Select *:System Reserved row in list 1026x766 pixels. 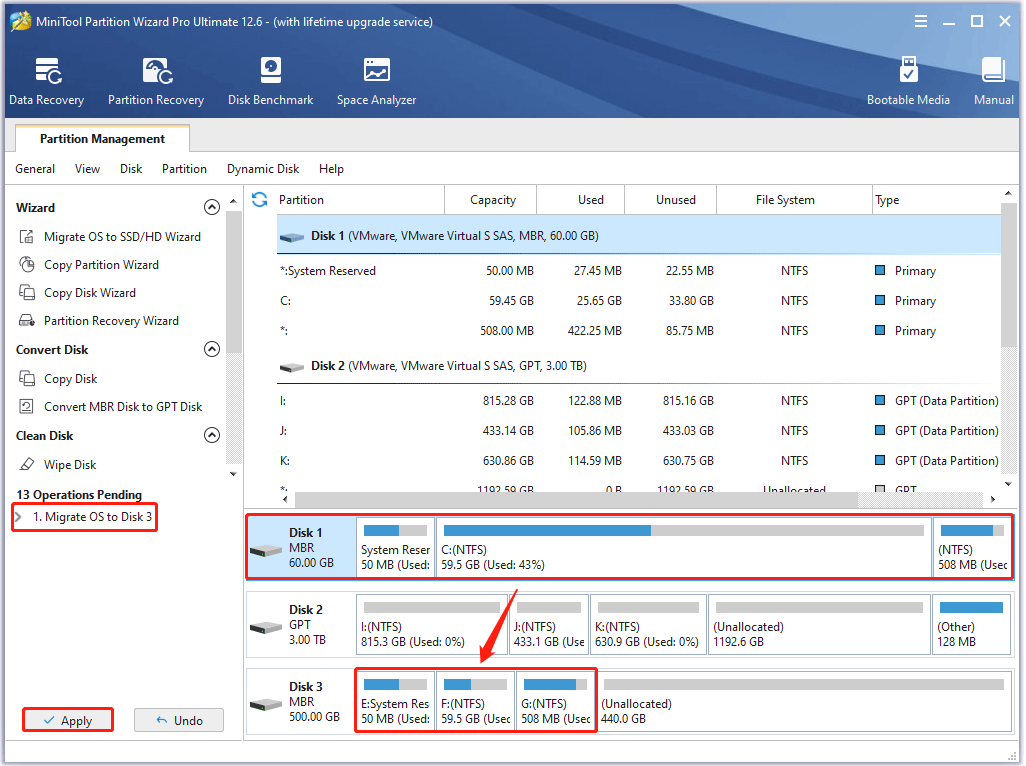[x=639, y=271]
